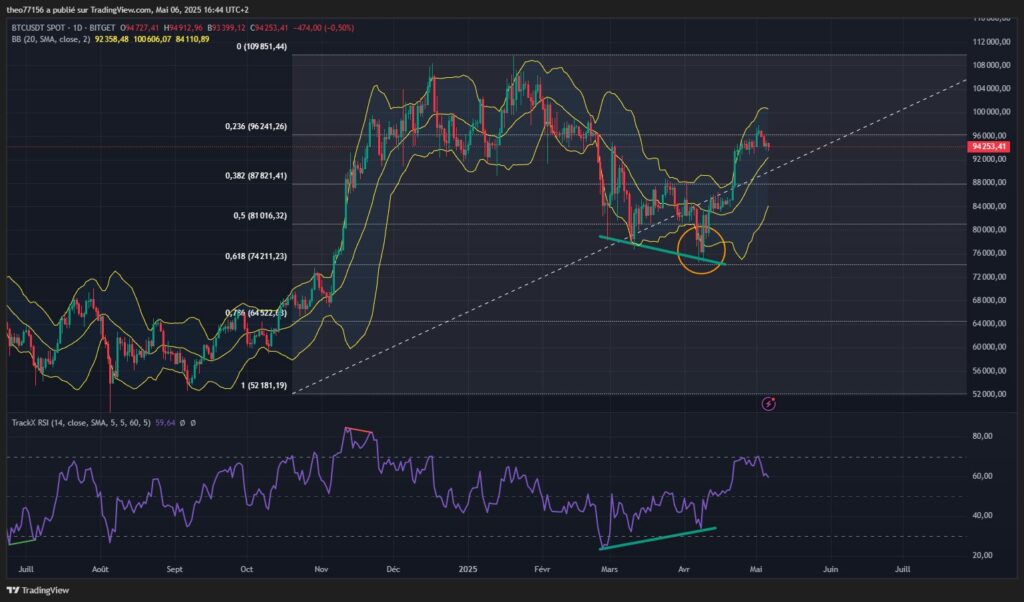Select the teal trendline on the RSI pane
1024x602 pixels.
tap(660, 539)
